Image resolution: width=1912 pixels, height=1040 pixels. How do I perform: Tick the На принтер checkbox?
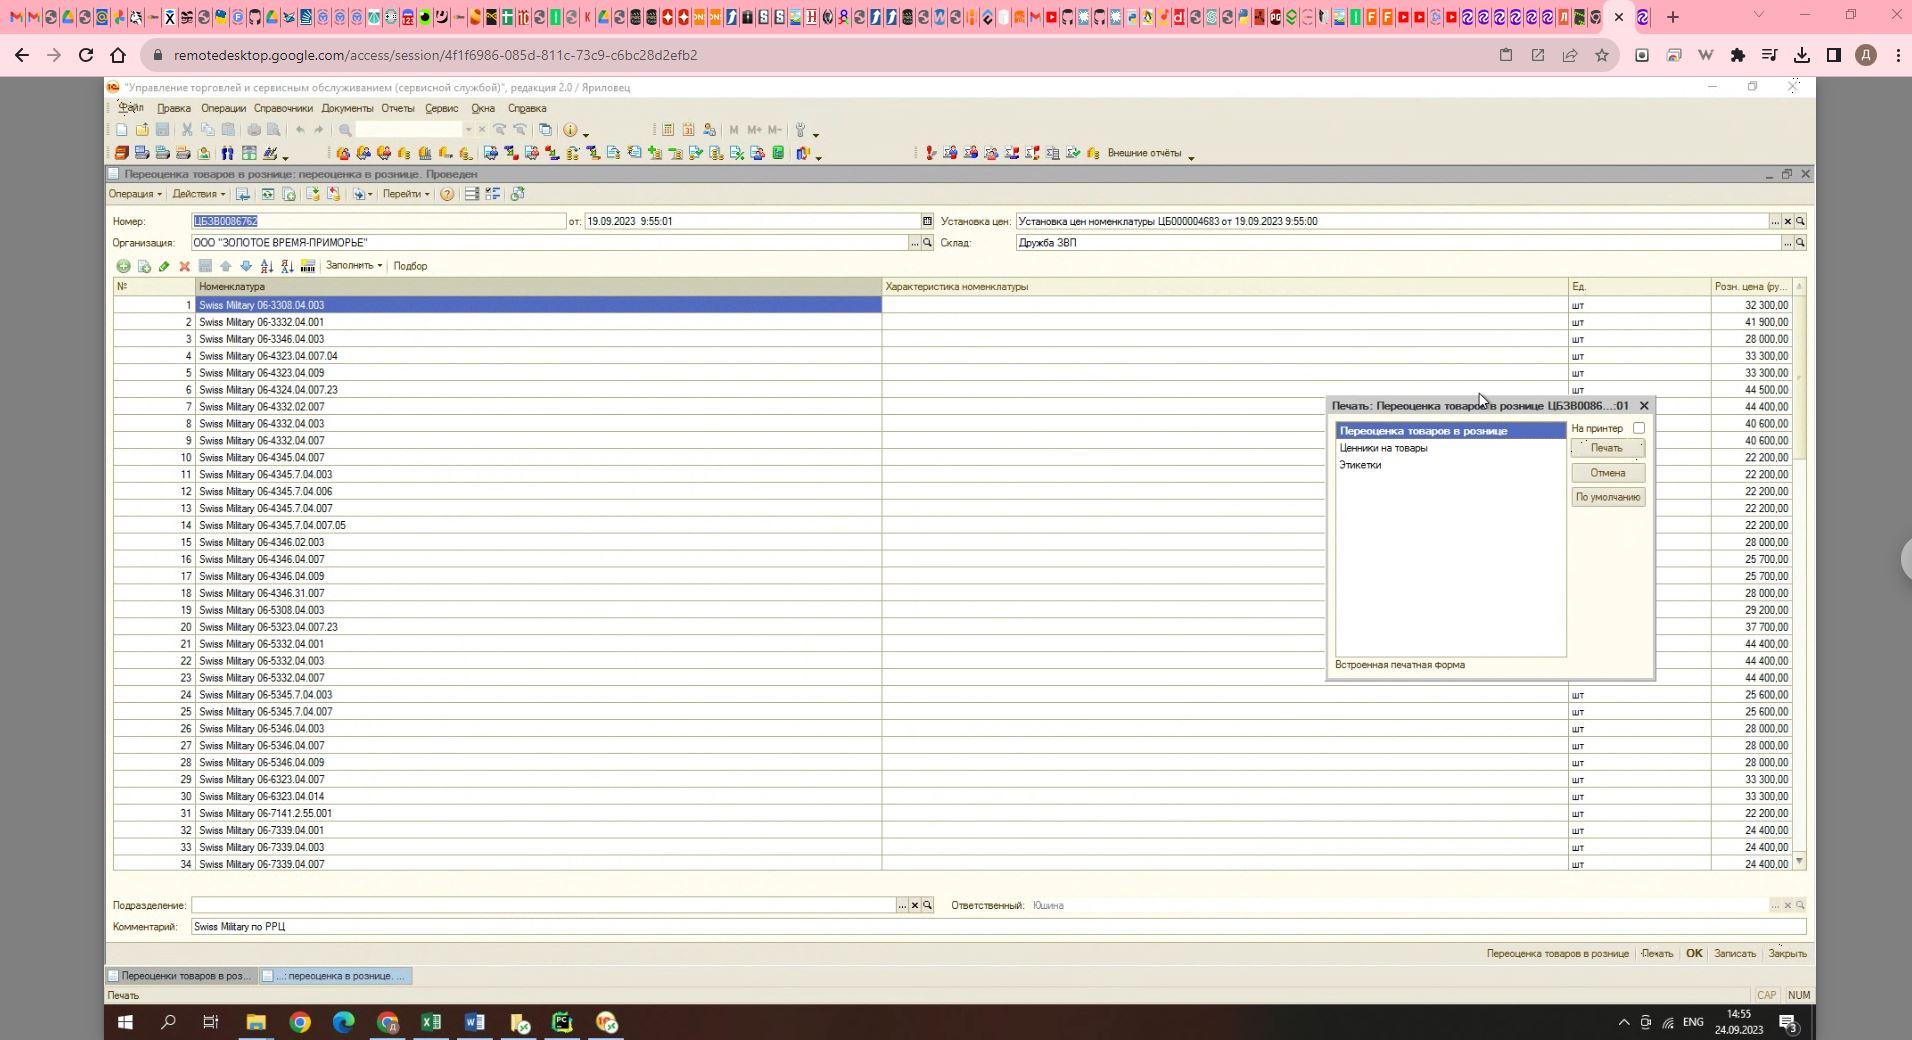tap(1638, 428)
